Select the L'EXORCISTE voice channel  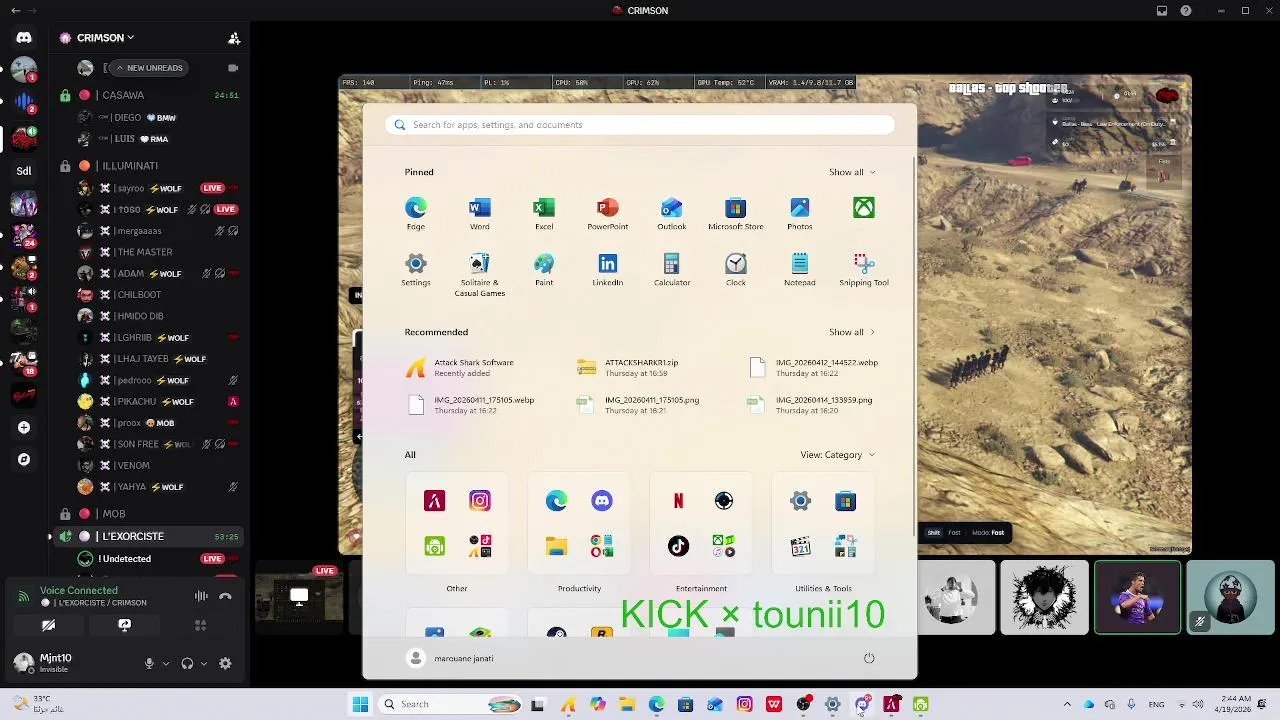click(x=150, y=537)
